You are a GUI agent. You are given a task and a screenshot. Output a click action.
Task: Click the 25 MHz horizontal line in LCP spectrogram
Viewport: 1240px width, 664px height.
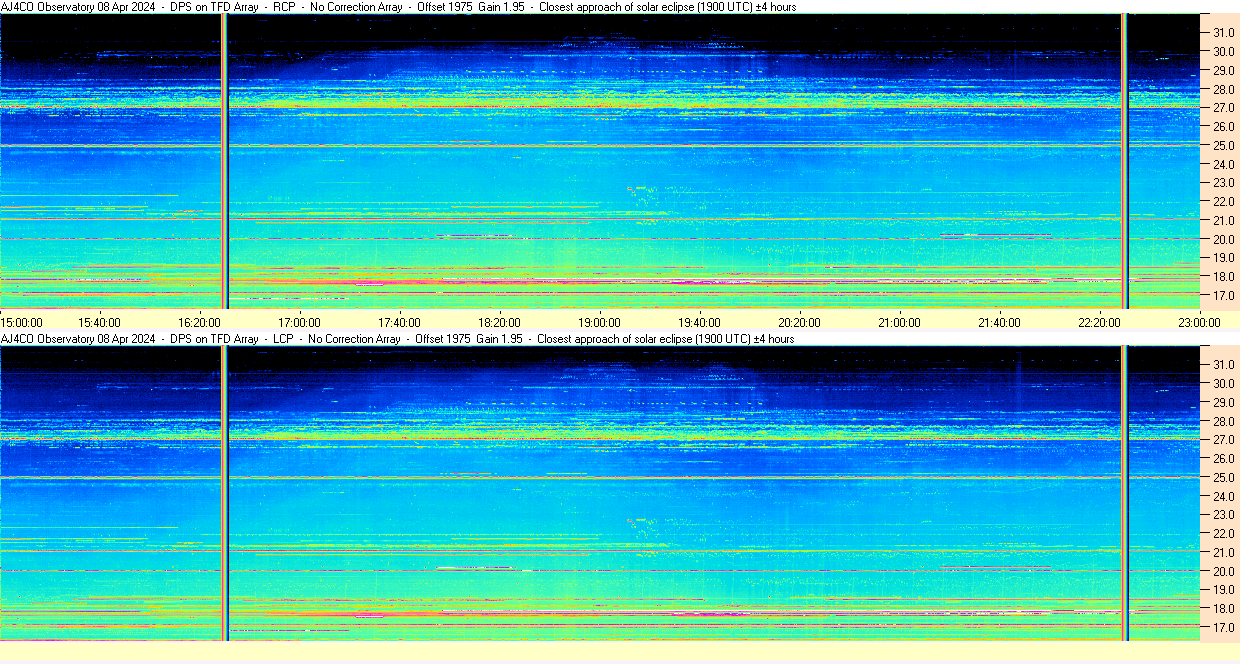click(x=599, y=478)
